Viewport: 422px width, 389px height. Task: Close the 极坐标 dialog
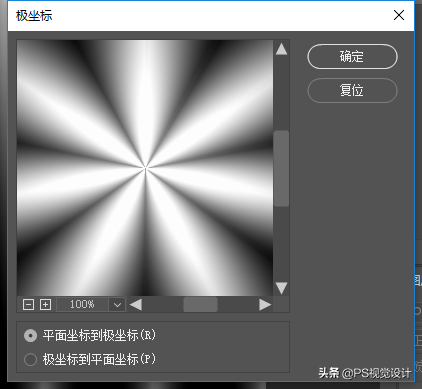tap(399, 15)
